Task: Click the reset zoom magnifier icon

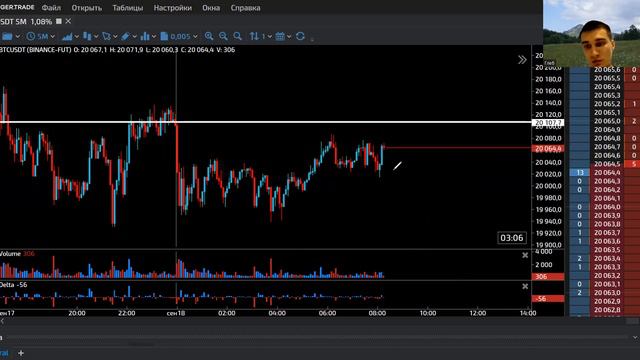Action: pyautogui.click(x=238, y=36)
